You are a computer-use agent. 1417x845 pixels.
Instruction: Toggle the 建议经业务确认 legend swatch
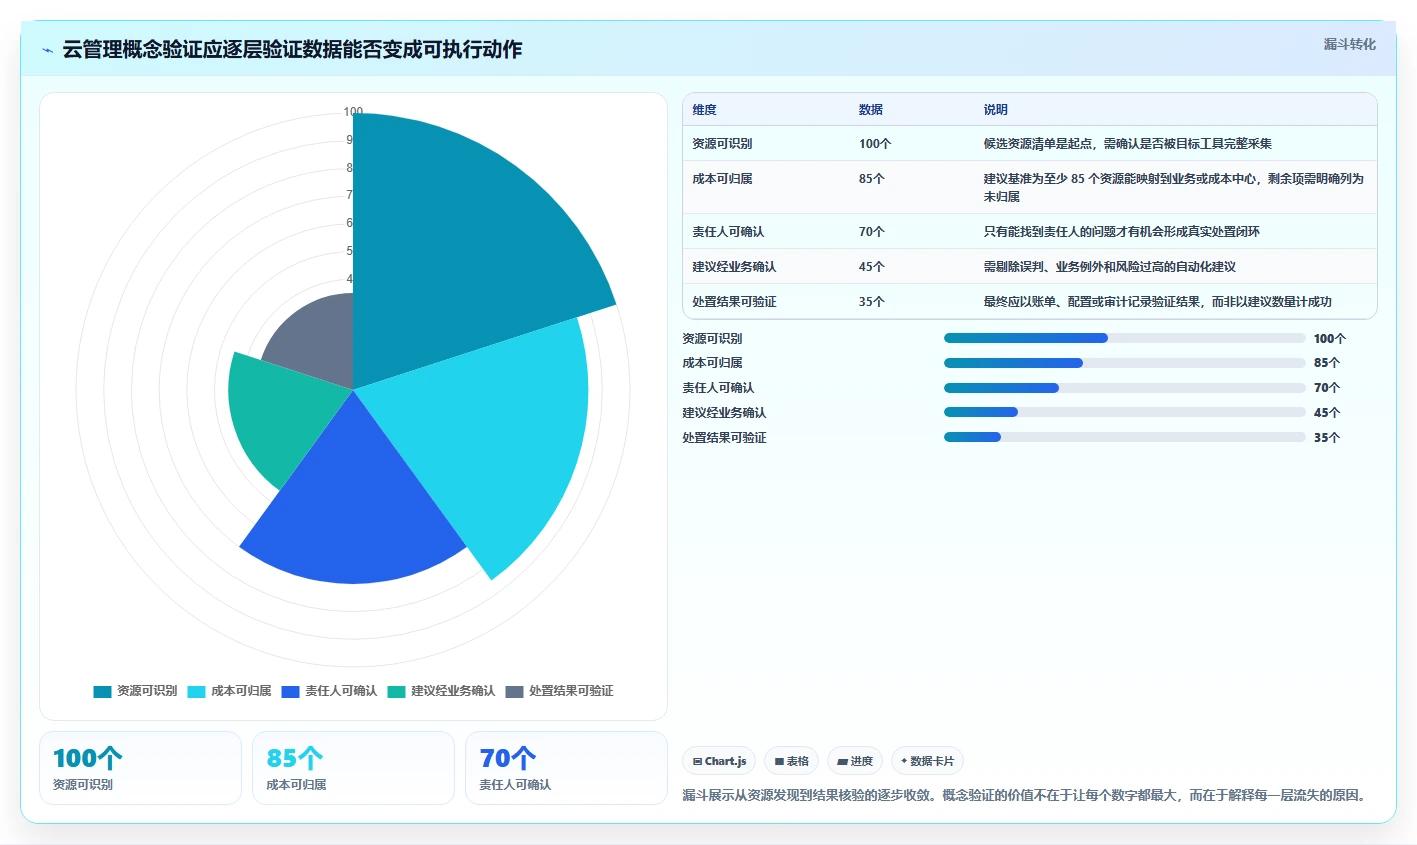(x=396, y=691)
